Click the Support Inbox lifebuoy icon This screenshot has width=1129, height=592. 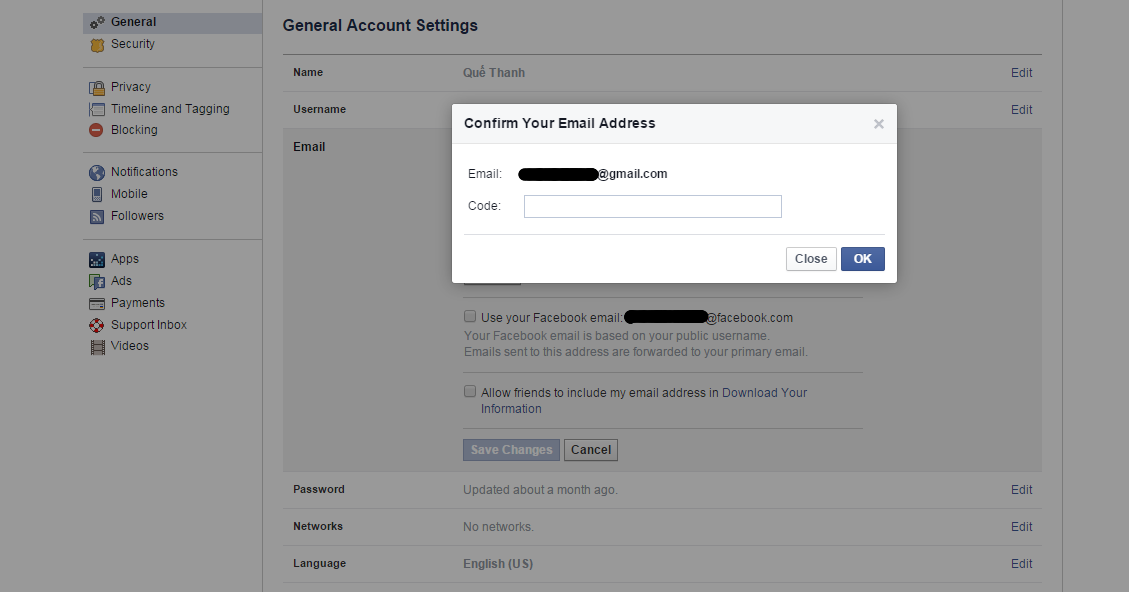click(96, 326)
